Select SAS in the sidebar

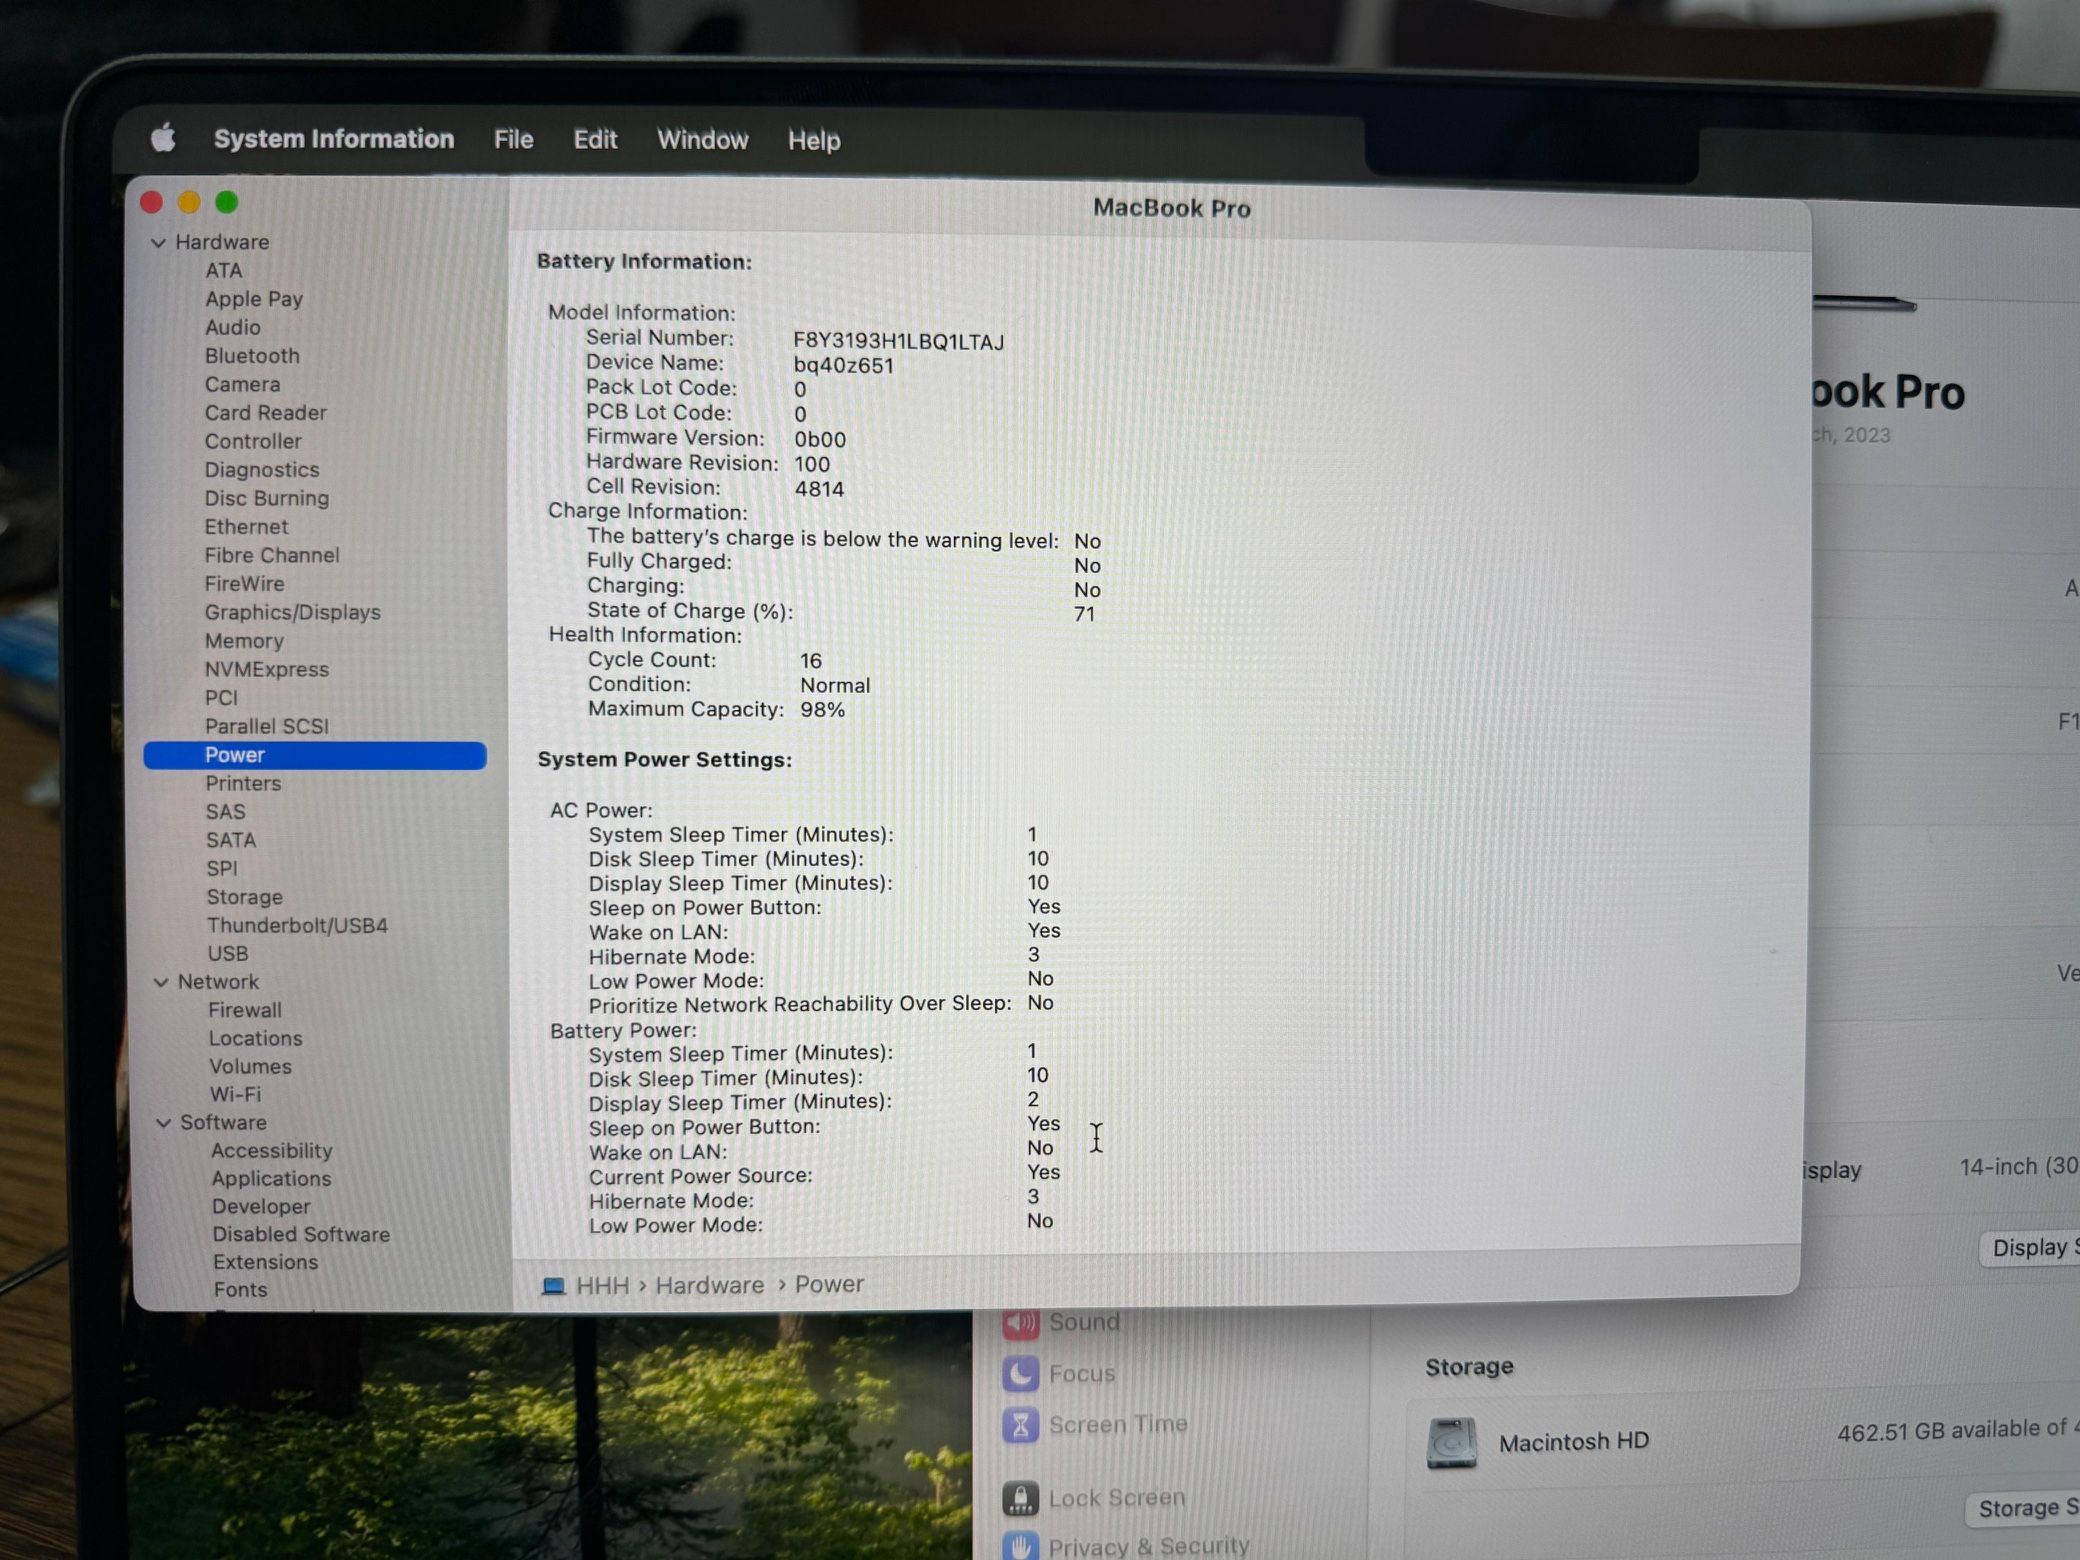tap(225, 812)
